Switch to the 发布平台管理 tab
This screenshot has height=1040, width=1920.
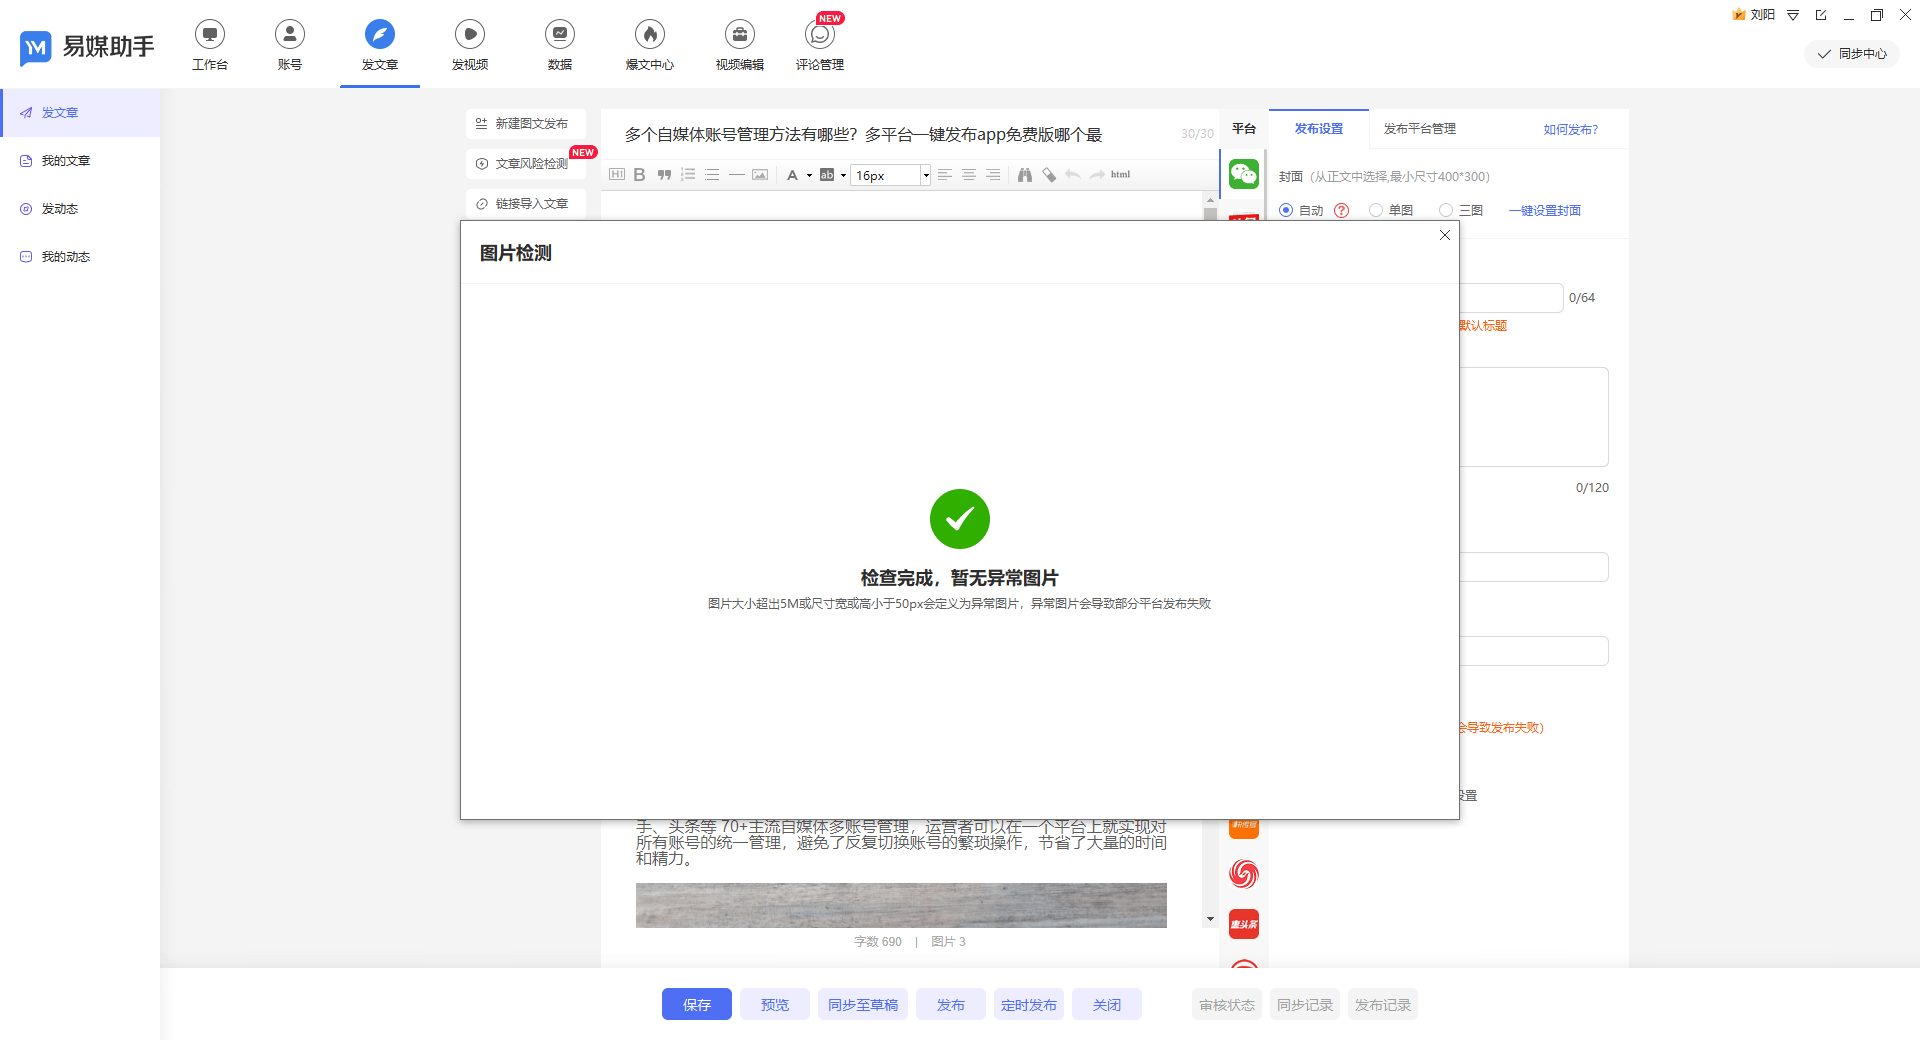(1419, 129)
